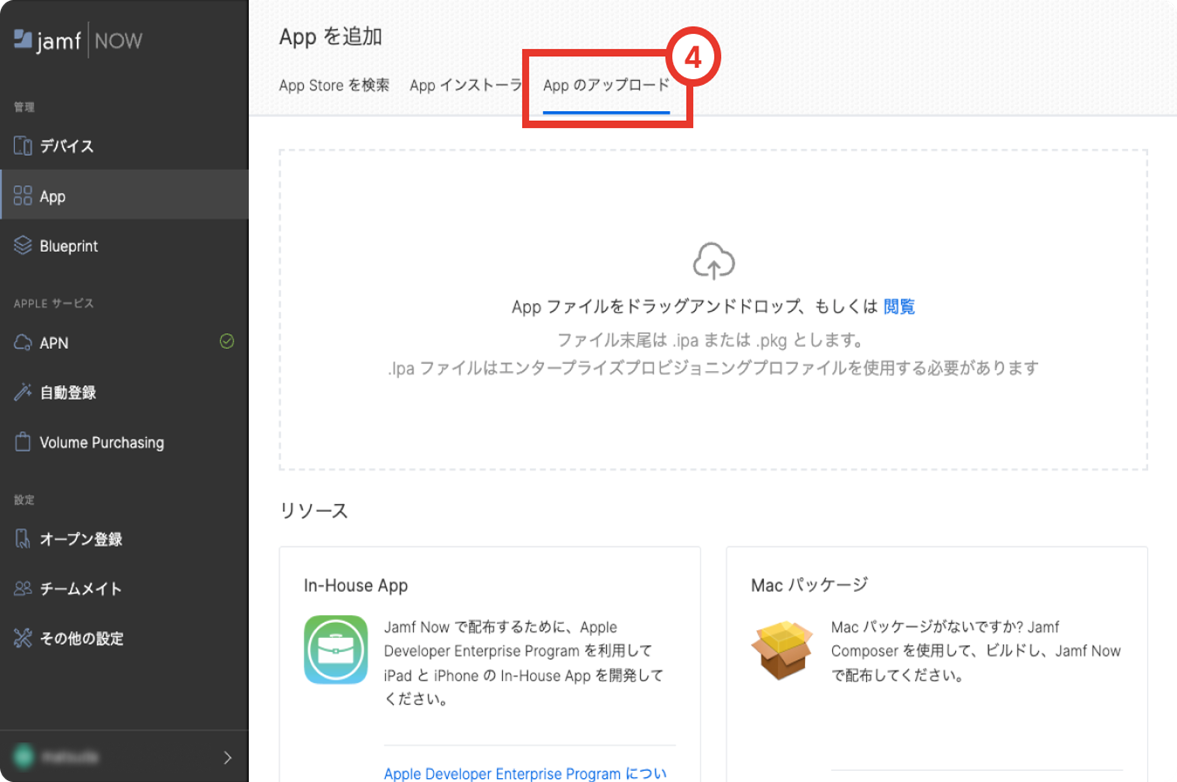Open the デバイス sidebar icon
Screen dimensions: 1177x782
[x=23, y=146]
